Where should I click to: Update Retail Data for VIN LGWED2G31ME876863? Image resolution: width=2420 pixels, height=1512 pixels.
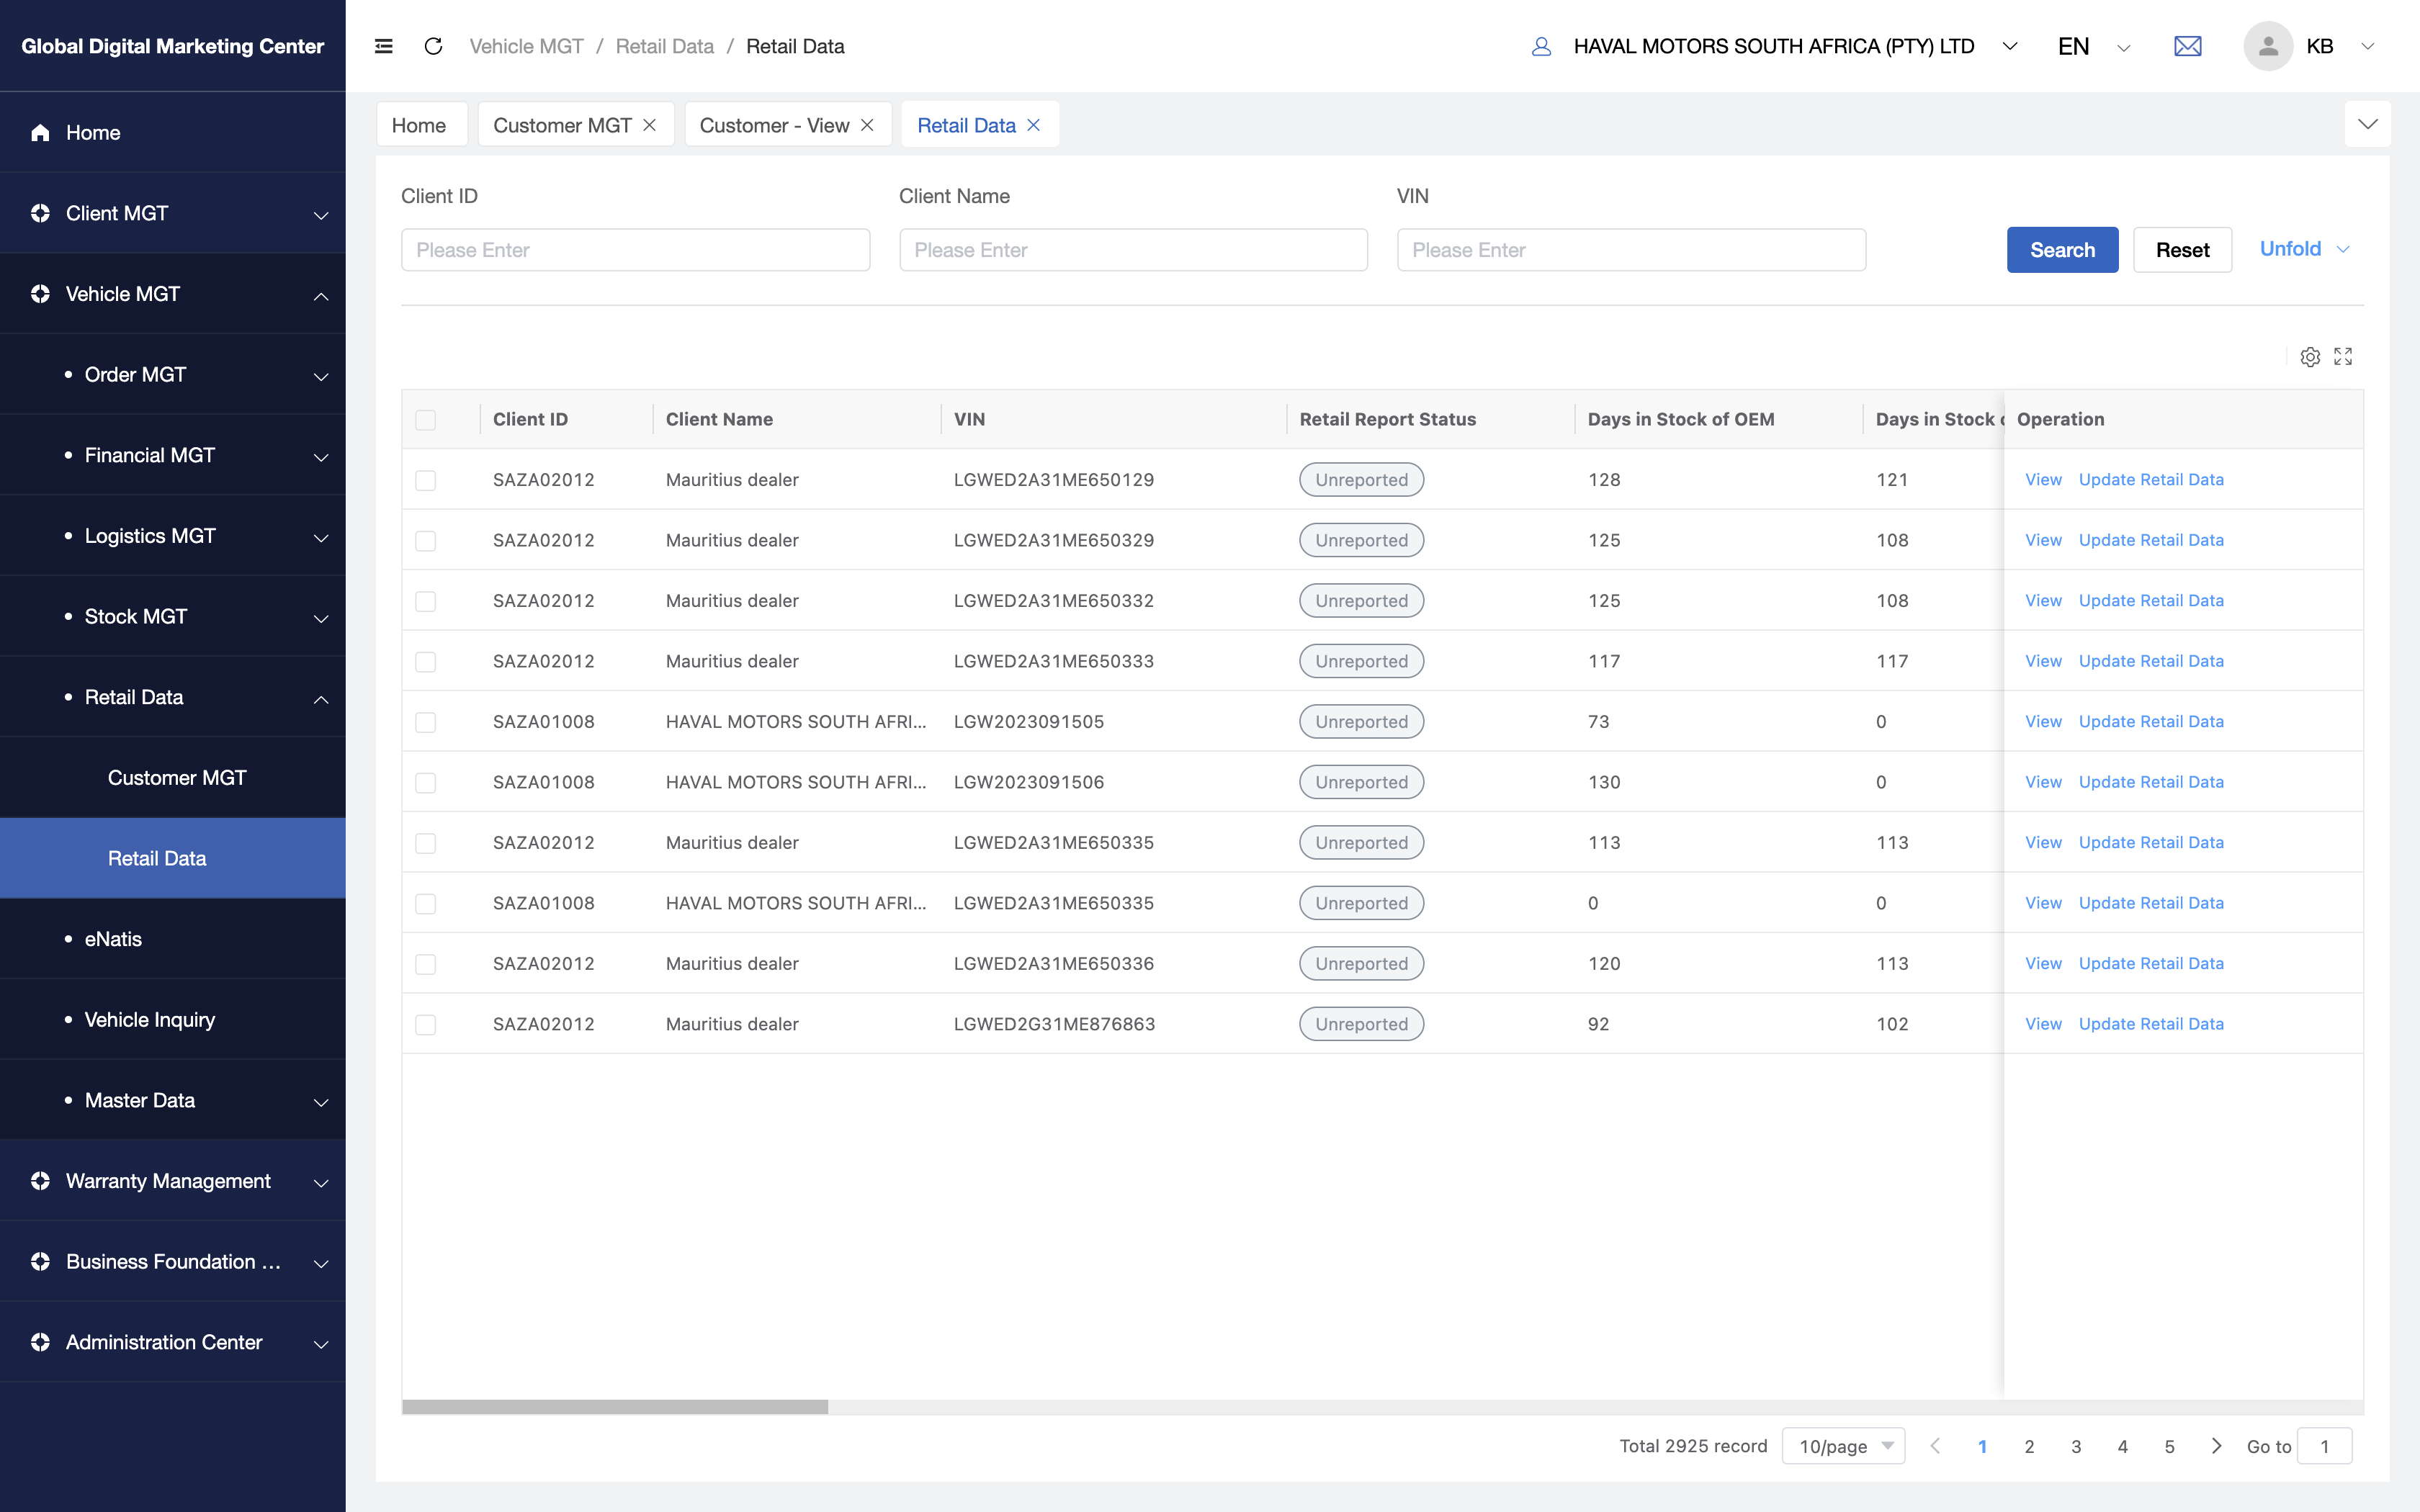pyautogui.click(x=2151, y=1024)
